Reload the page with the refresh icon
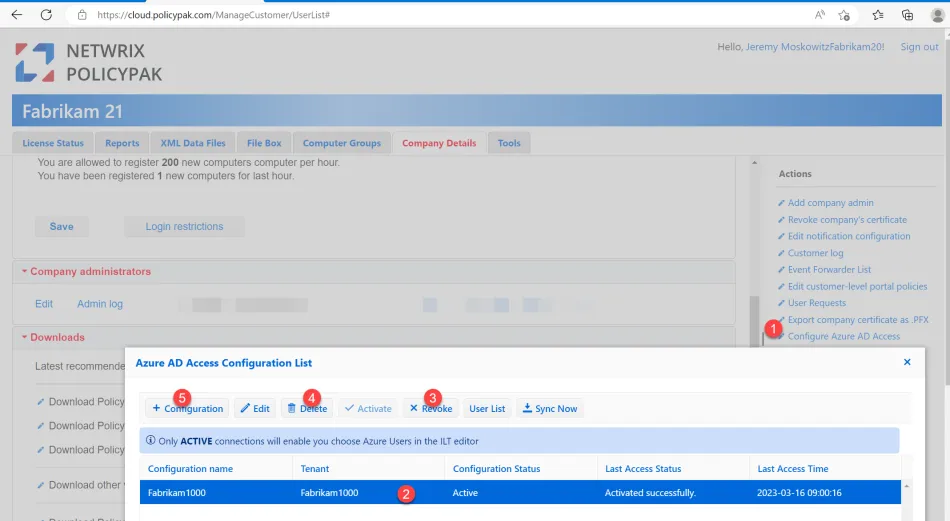 [46, 15]
